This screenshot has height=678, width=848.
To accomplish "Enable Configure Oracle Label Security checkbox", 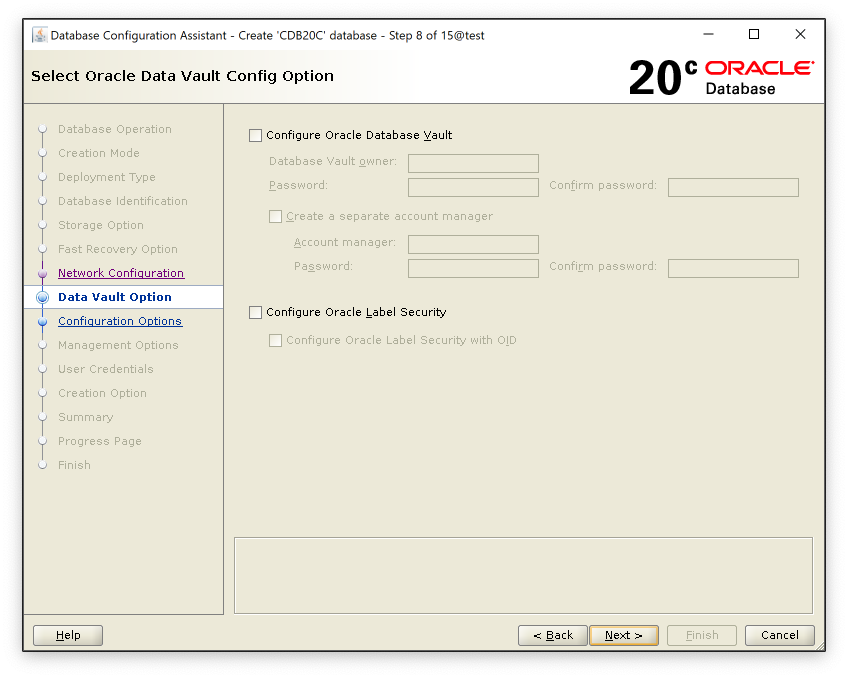I will pos(255,312).
